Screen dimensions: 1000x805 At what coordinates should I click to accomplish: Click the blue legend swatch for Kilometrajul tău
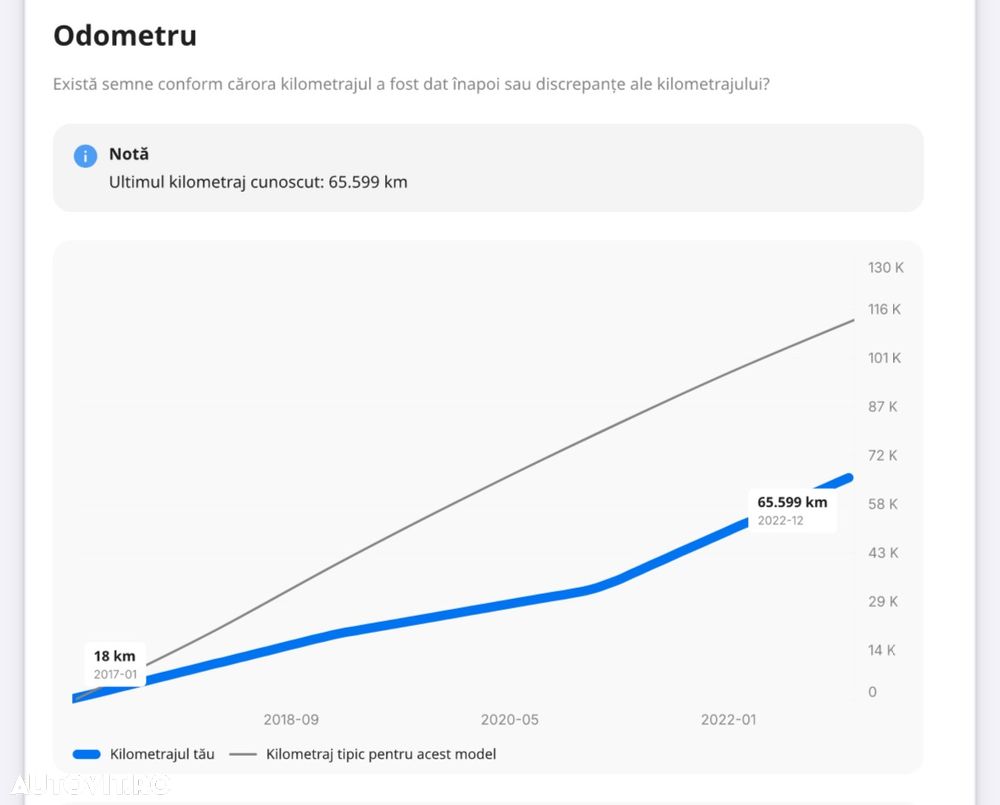pos(87,754)
